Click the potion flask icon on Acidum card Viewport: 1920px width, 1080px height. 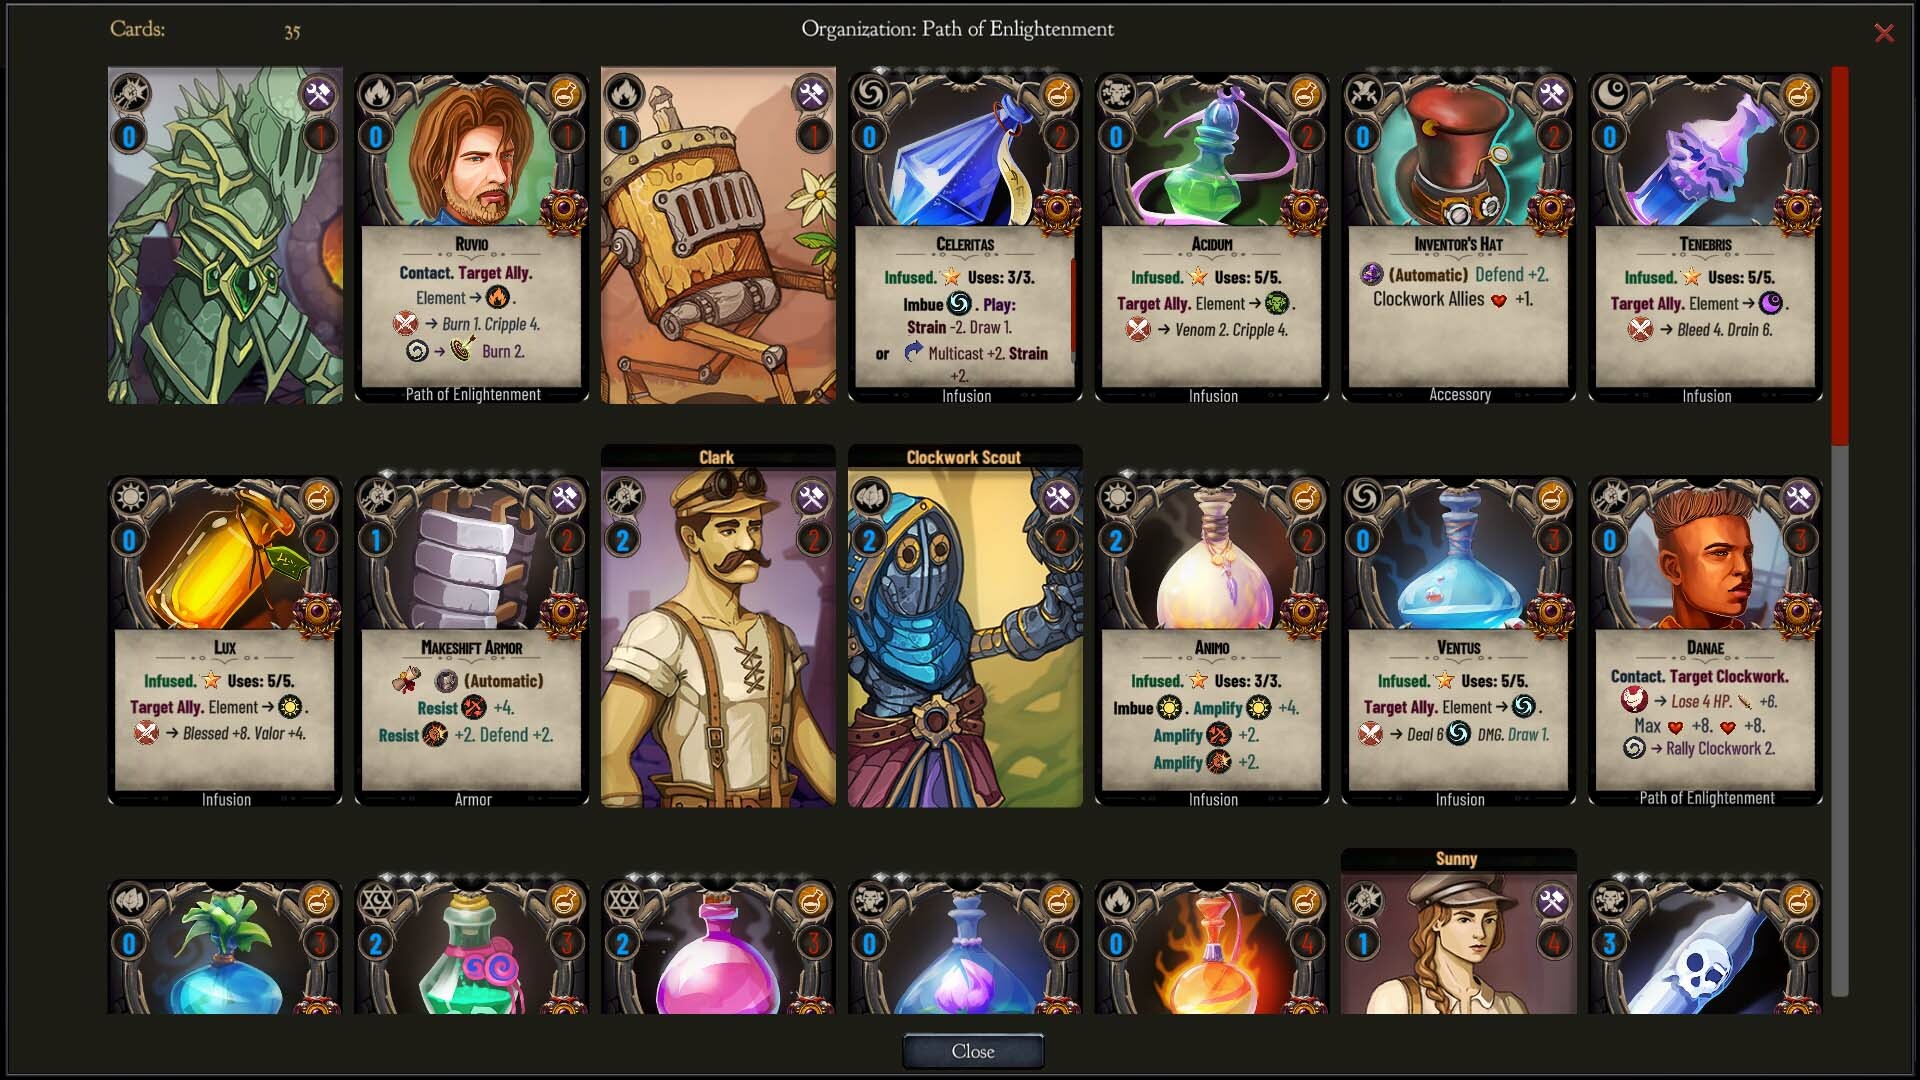(x=1304, y=94)
